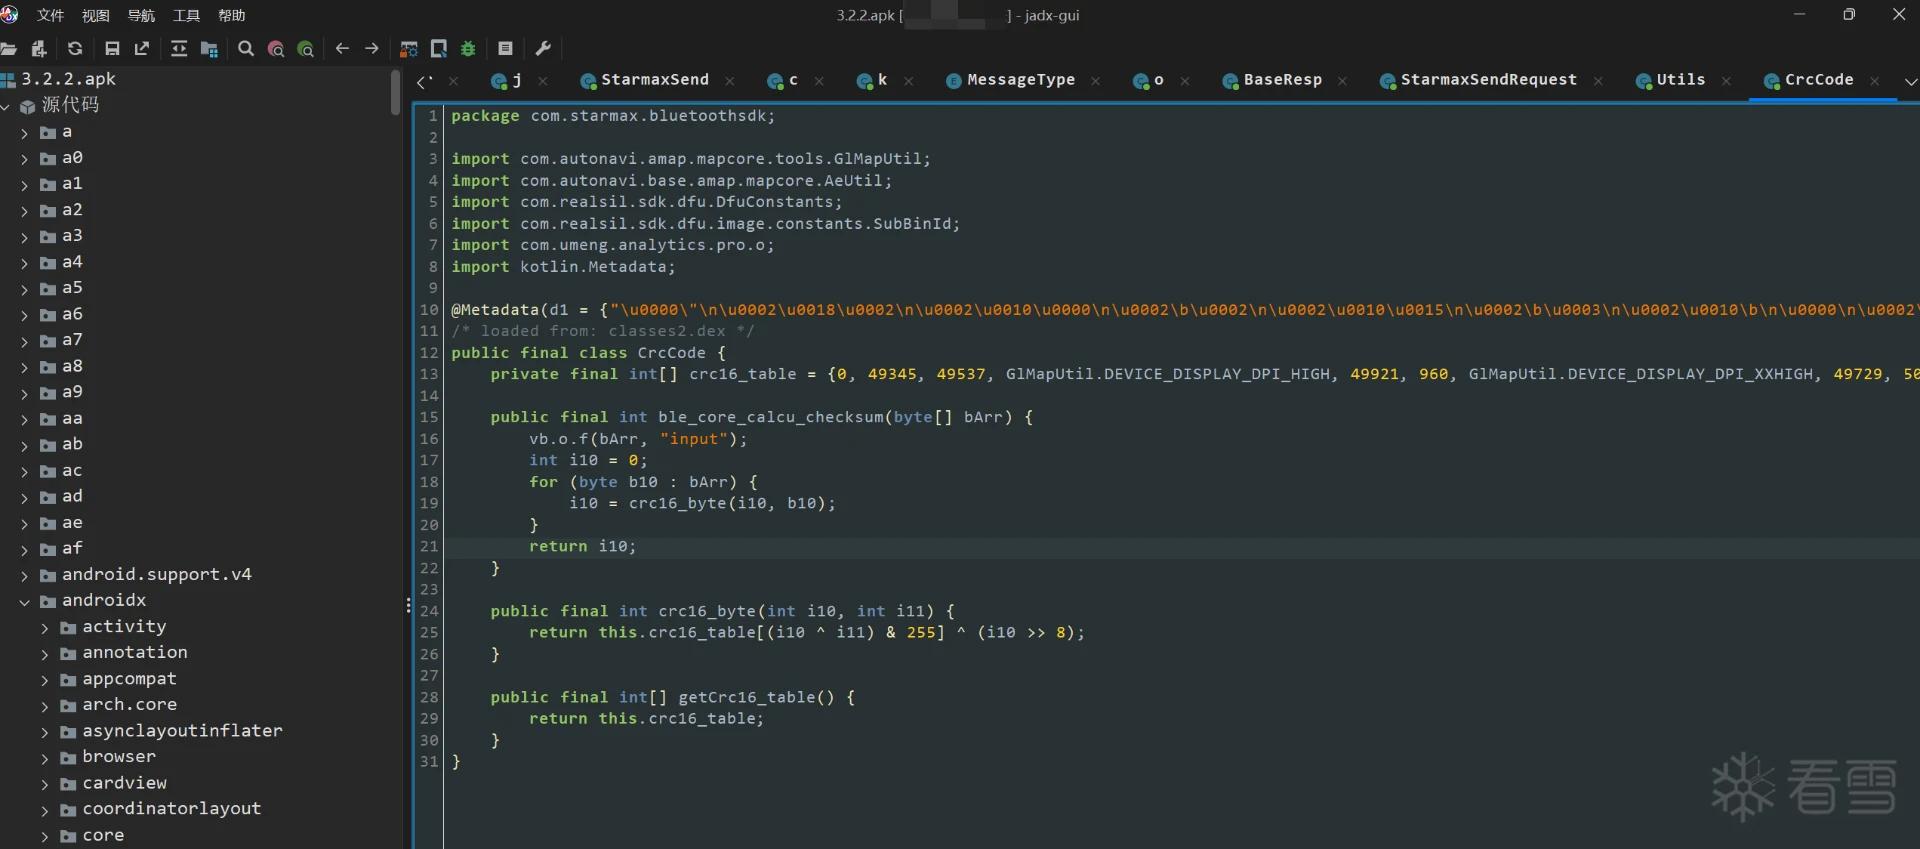Open class search pink magnifier icon
Viewport: 1920px width, 849px height.
pos(276,49)
